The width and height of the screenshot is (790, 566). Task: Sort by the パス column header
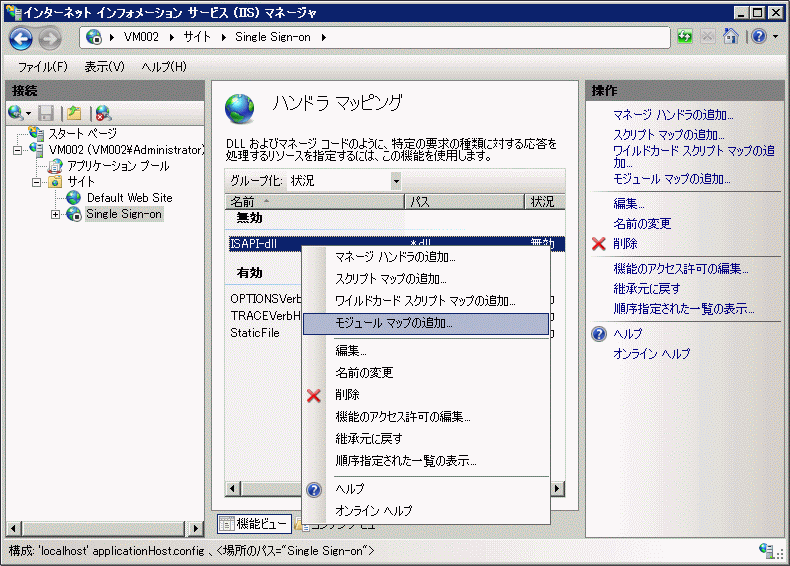pyautogui.click(x=464, y=202)
